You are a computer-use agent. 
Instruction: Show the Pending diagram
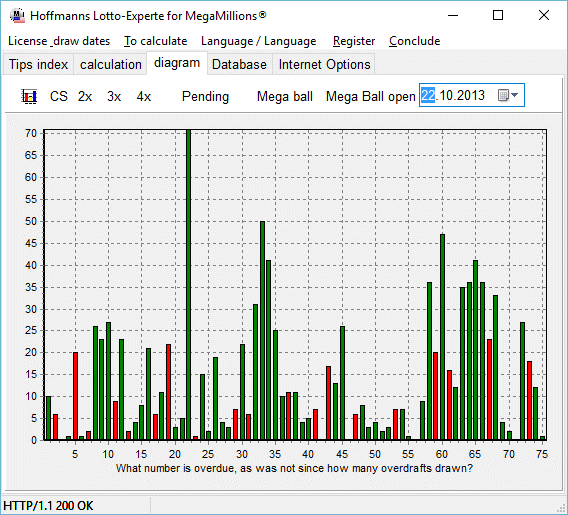(x=205, y=96)
